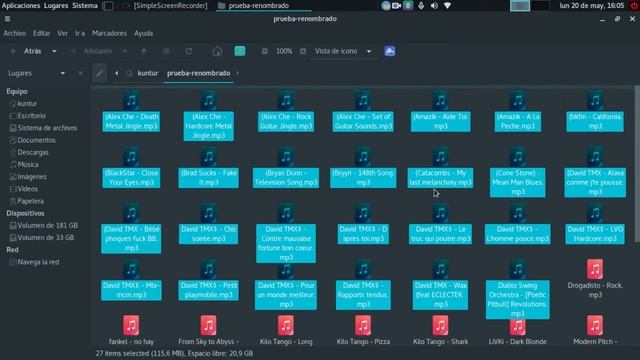The image size is (640, 360).
Task: Switch to SimpleScreenRecorder in the taskbar
Action: pos(165,5)
